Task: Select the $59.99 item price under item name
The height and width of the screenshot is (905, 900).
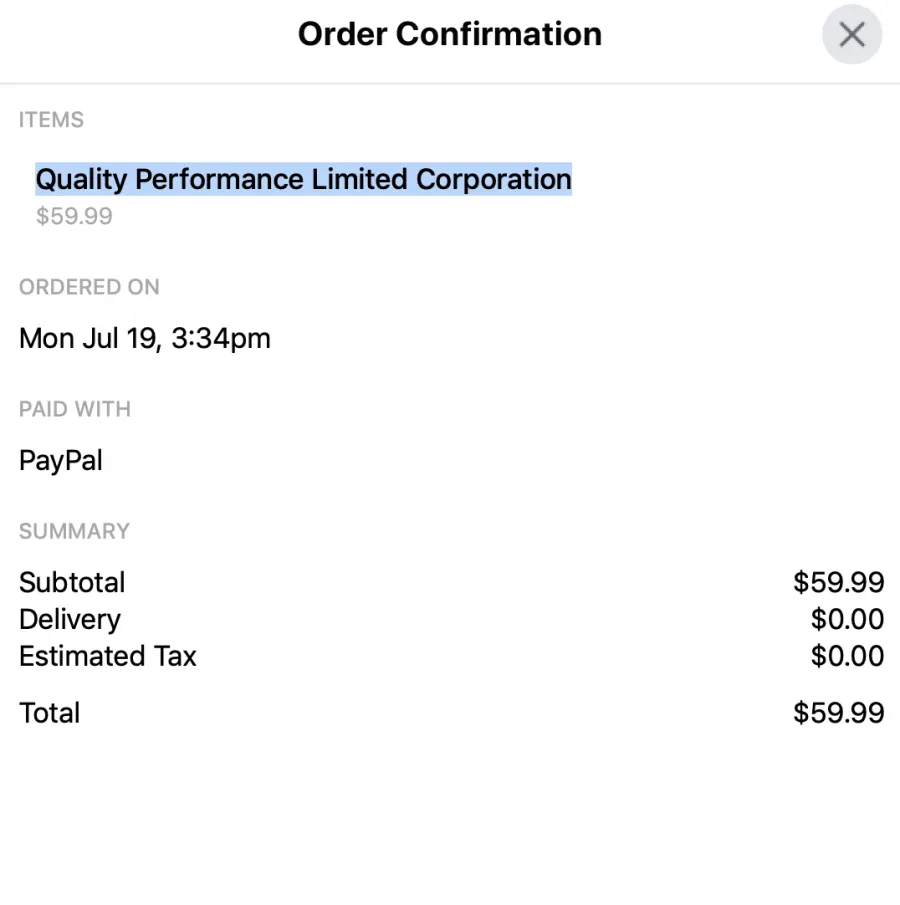Action: point(74,216)
